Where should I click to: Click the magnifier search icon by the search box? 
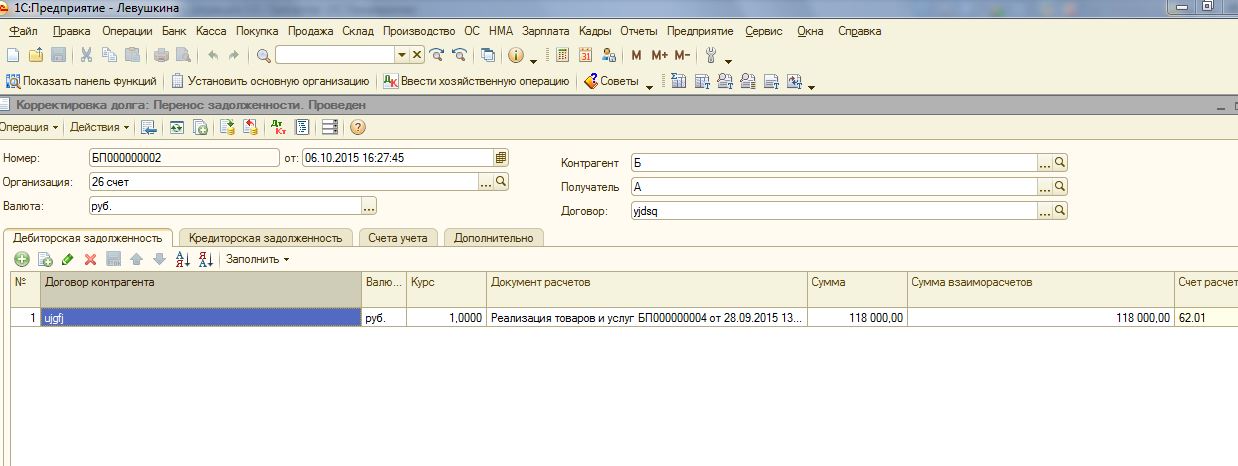coord(263,55)
